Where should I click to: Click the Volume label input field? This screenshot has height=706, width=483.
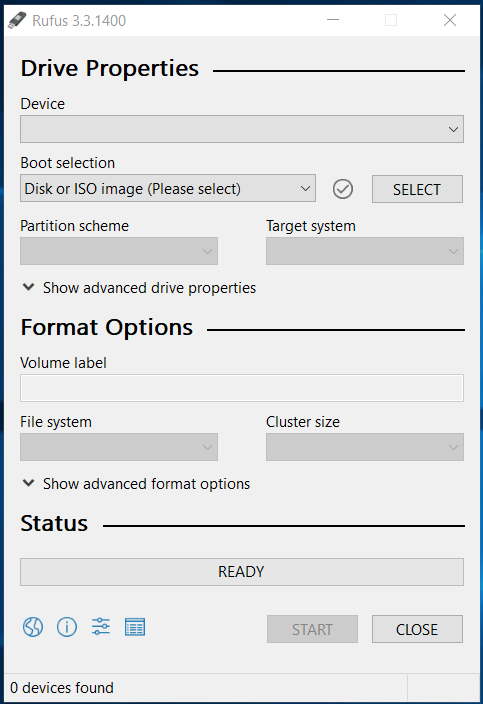[x=242, y=388]
